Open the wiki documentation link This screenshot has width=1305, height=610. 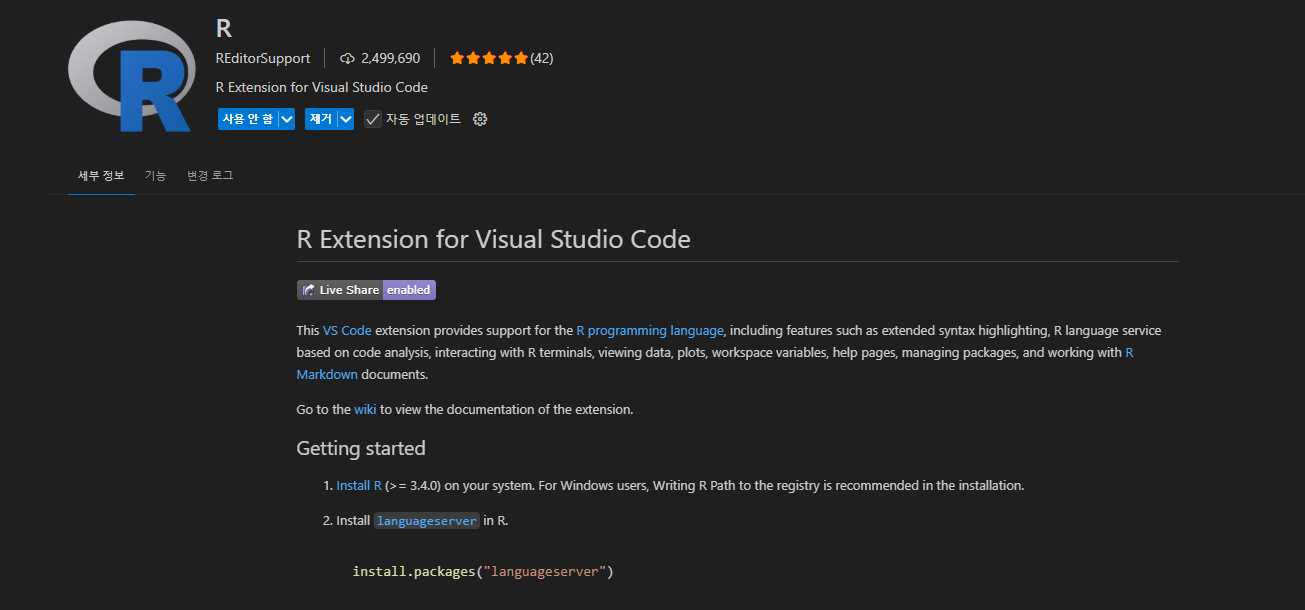click(365, 409)
